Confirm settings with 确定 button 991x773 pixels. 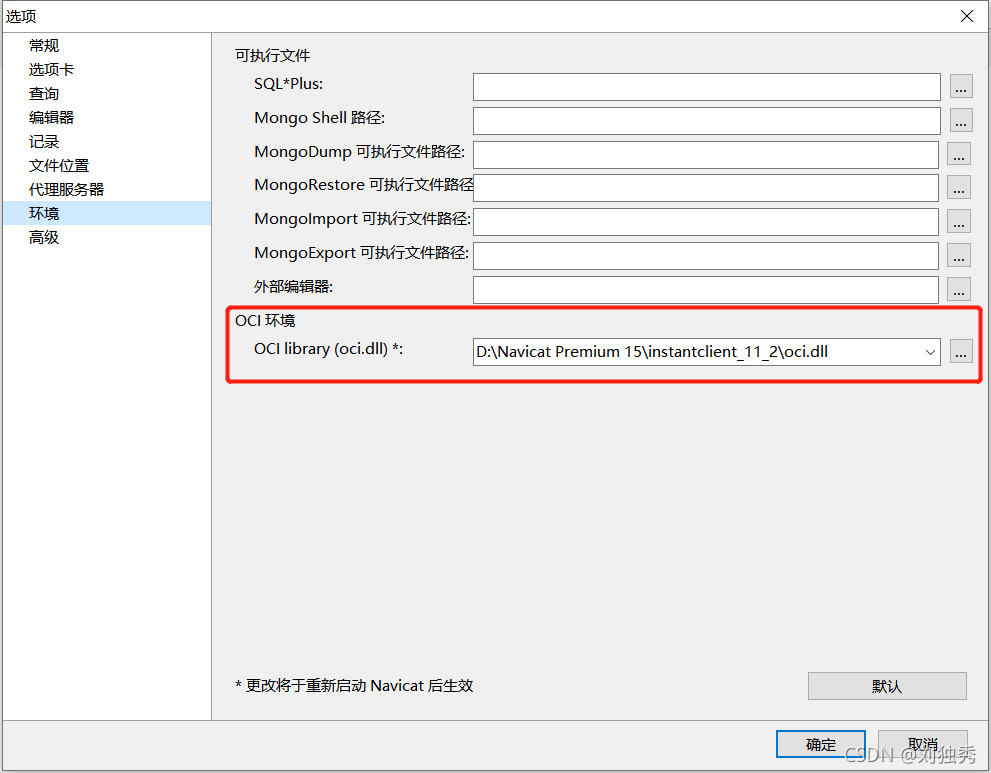point(820,744)
